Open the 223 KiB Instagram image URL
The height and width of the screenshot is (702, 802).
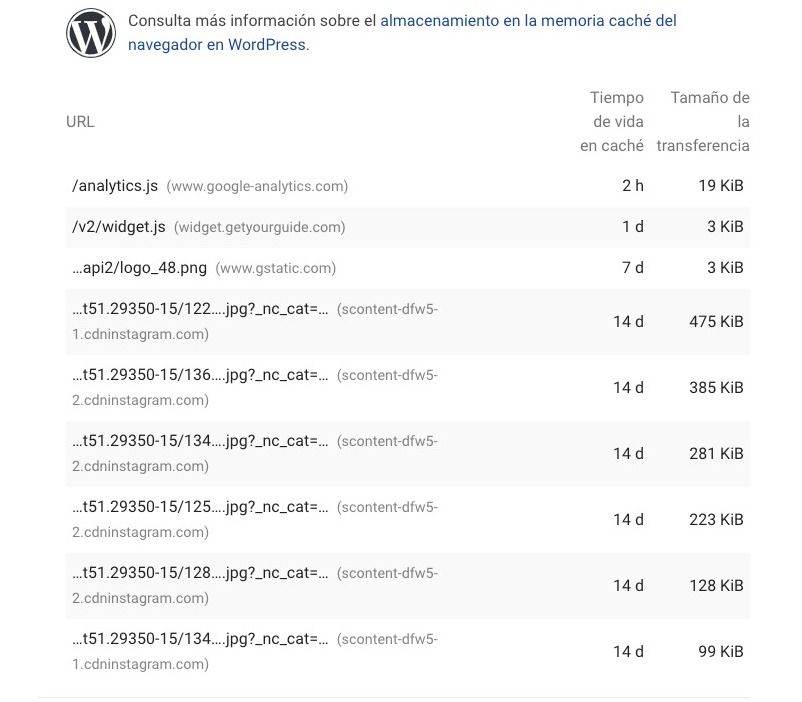click(x=200, y=508)
